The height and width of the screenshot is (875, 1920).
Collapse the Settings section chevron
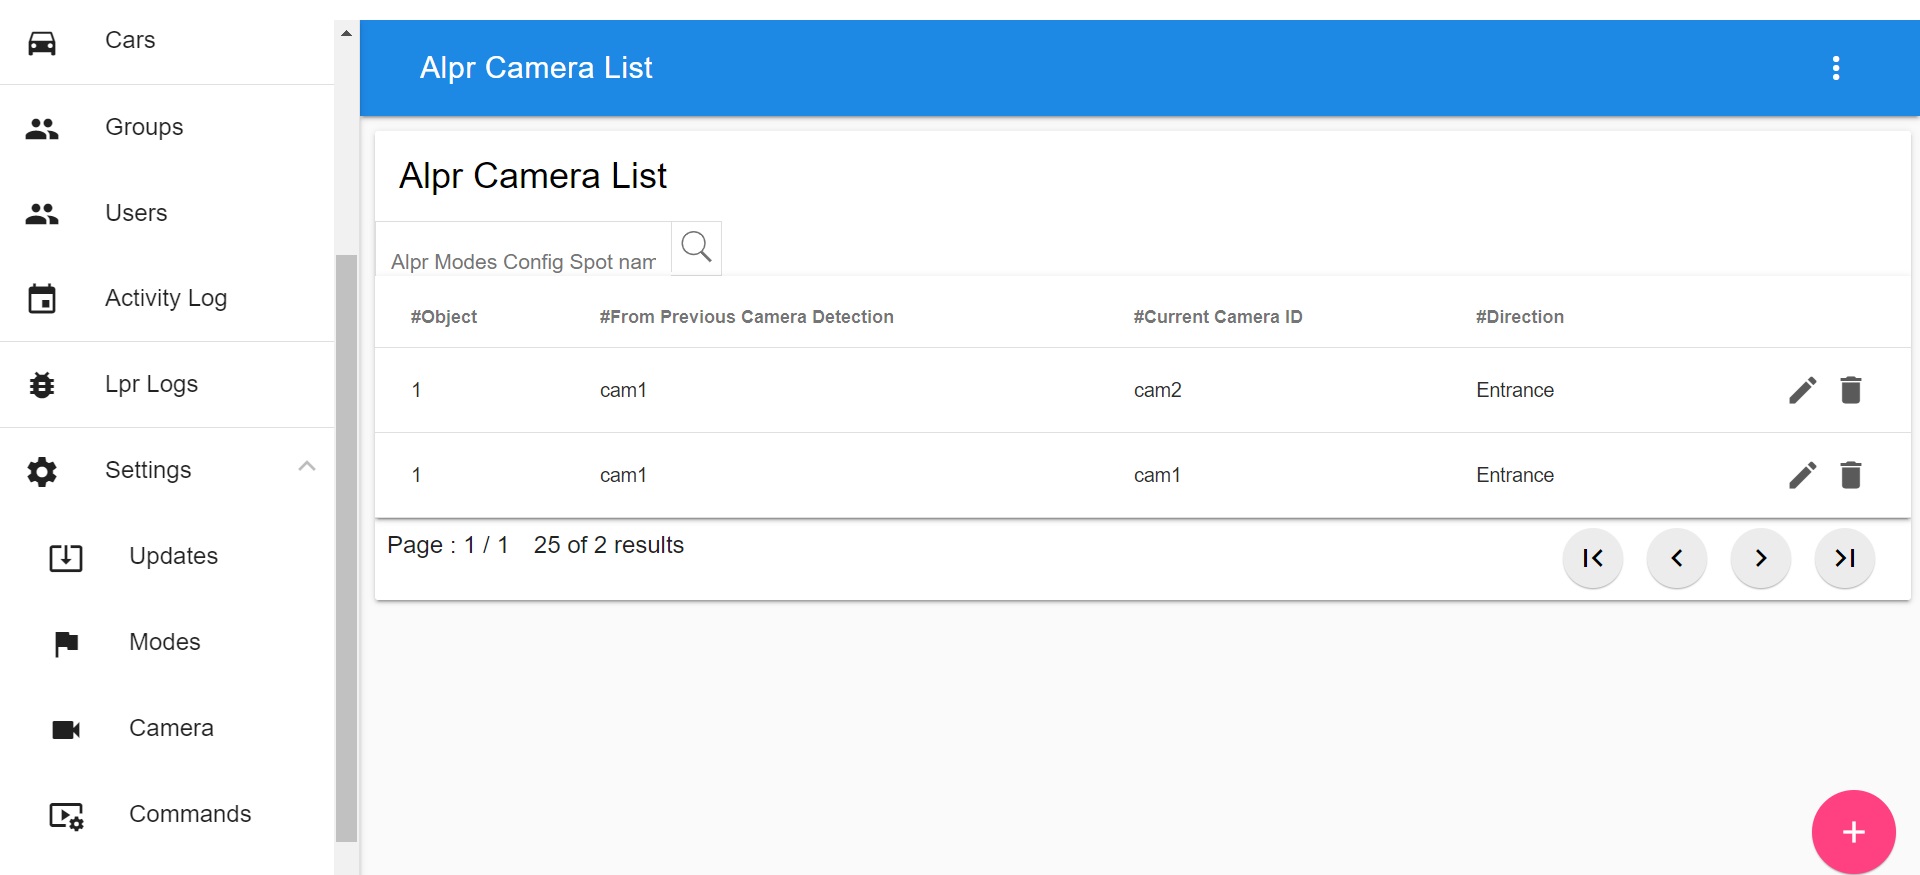[x=307, y=467]
